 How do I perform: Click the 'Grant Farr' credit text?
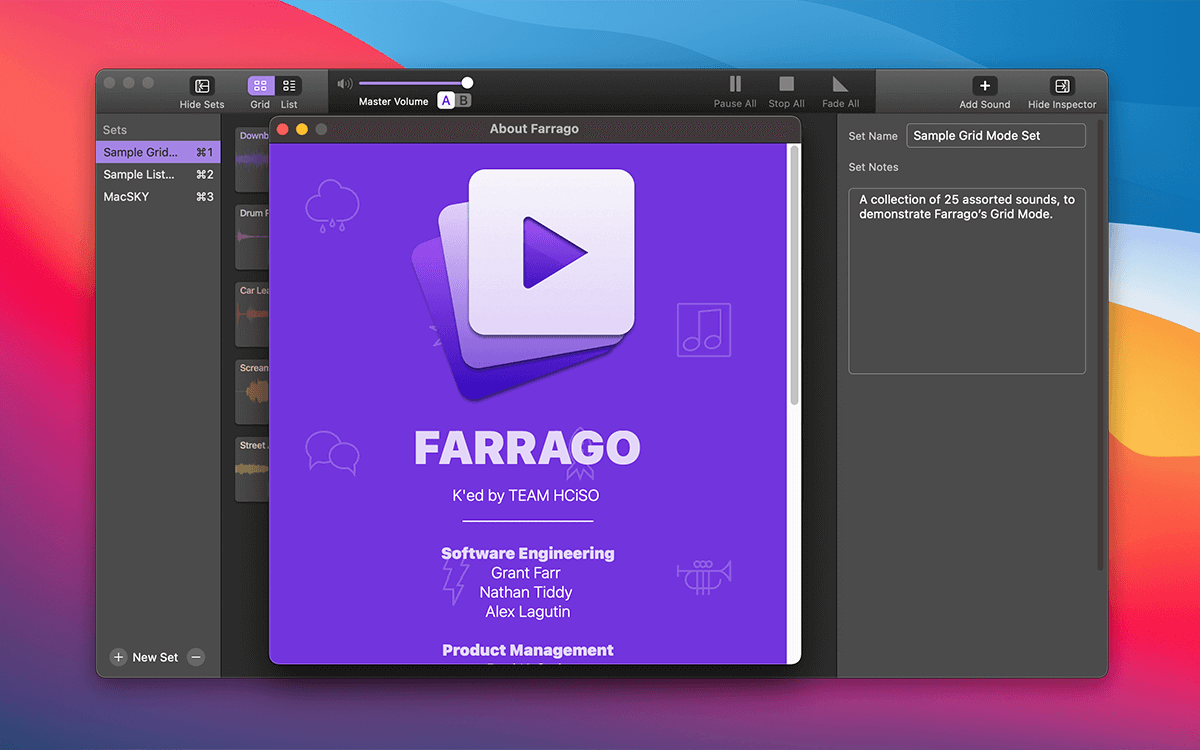click(x=526, y=573)
